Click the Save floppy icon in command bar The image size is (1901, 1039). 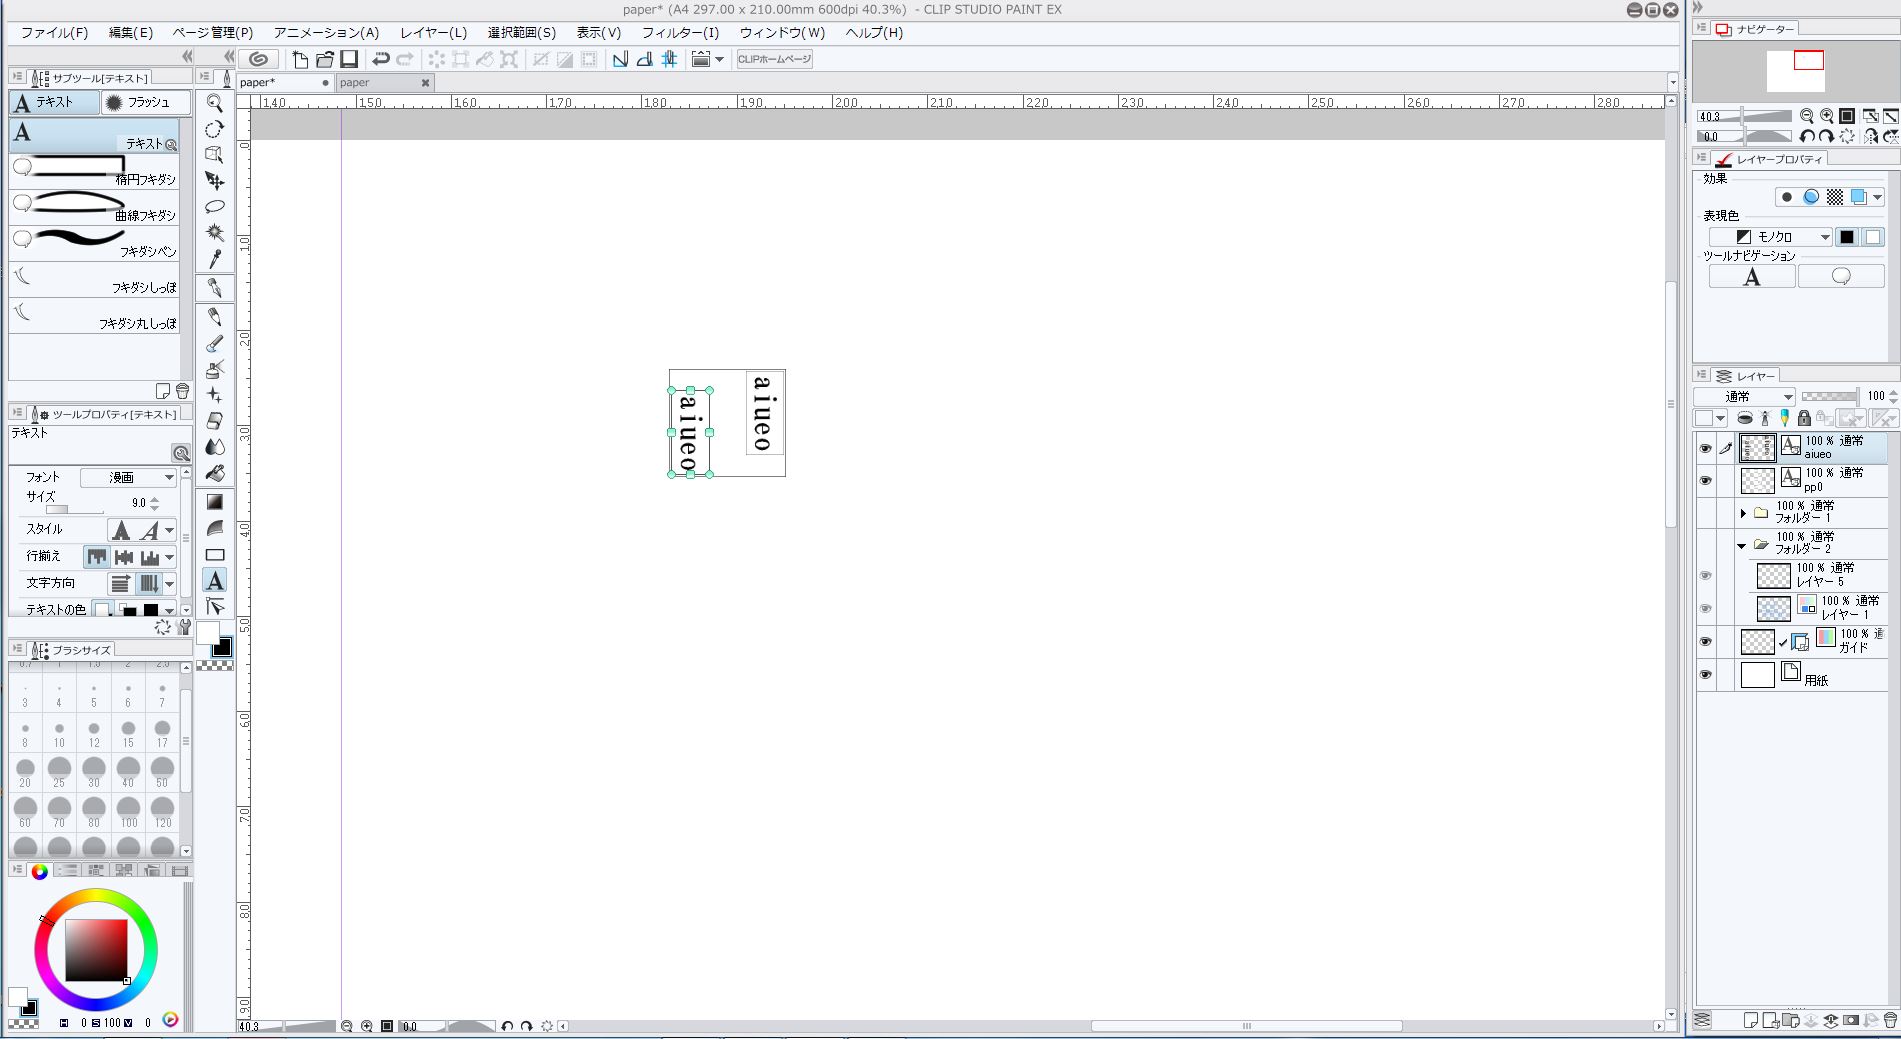coord(349,59)
